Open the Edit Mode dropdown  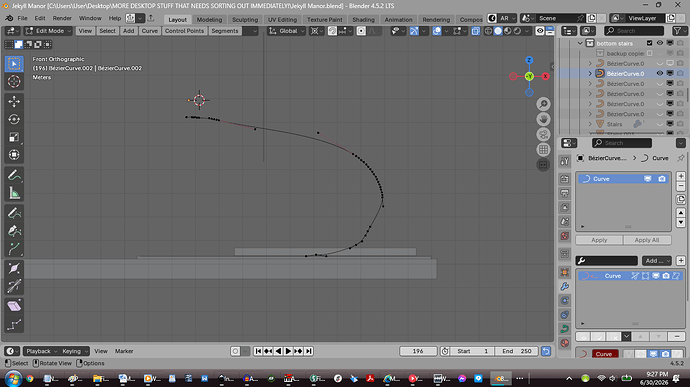coord(48,31)
